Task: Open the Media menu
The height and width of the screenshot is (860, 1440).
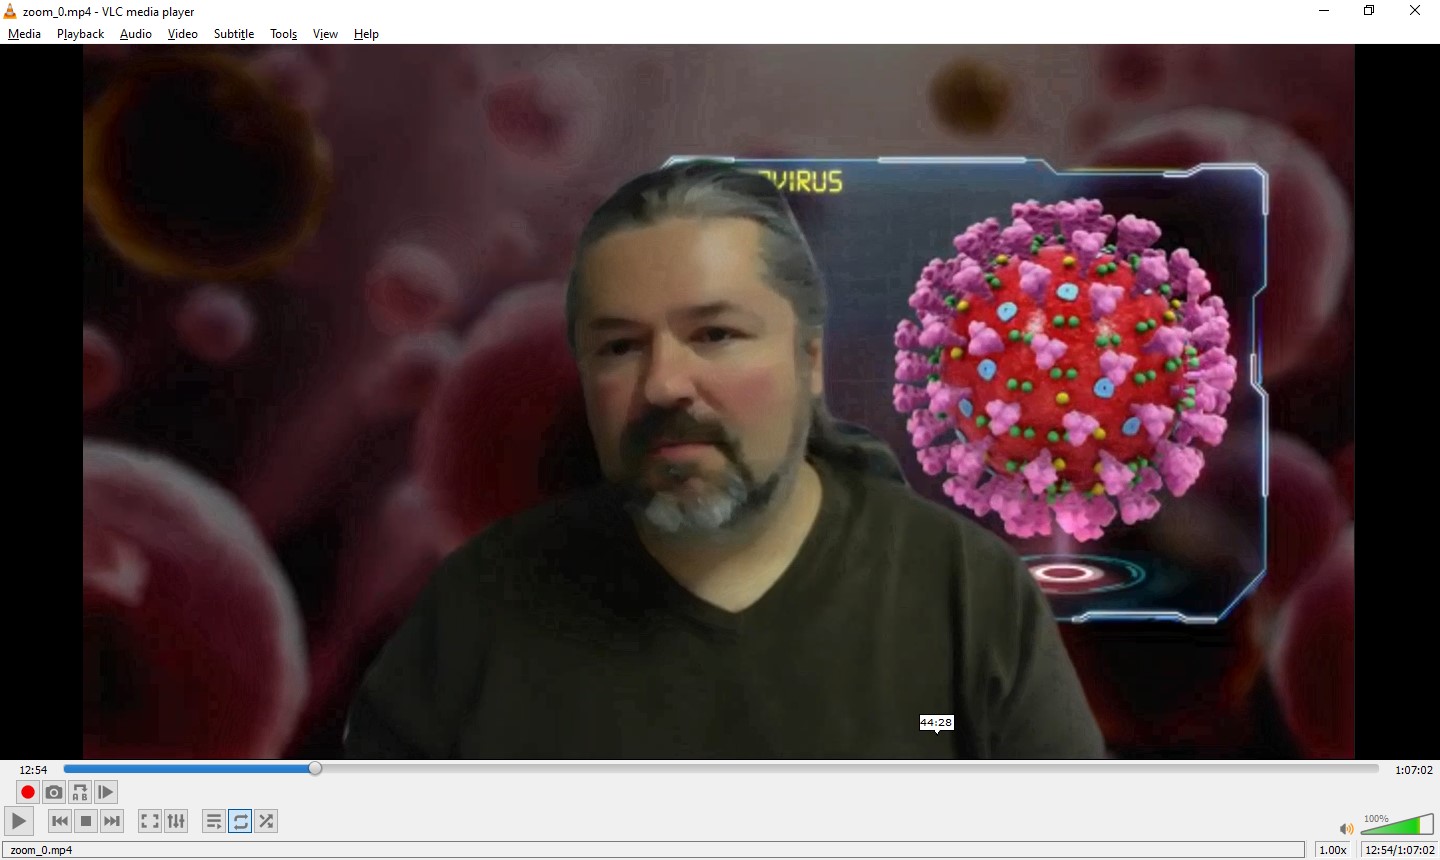Action: coord(25,34)
